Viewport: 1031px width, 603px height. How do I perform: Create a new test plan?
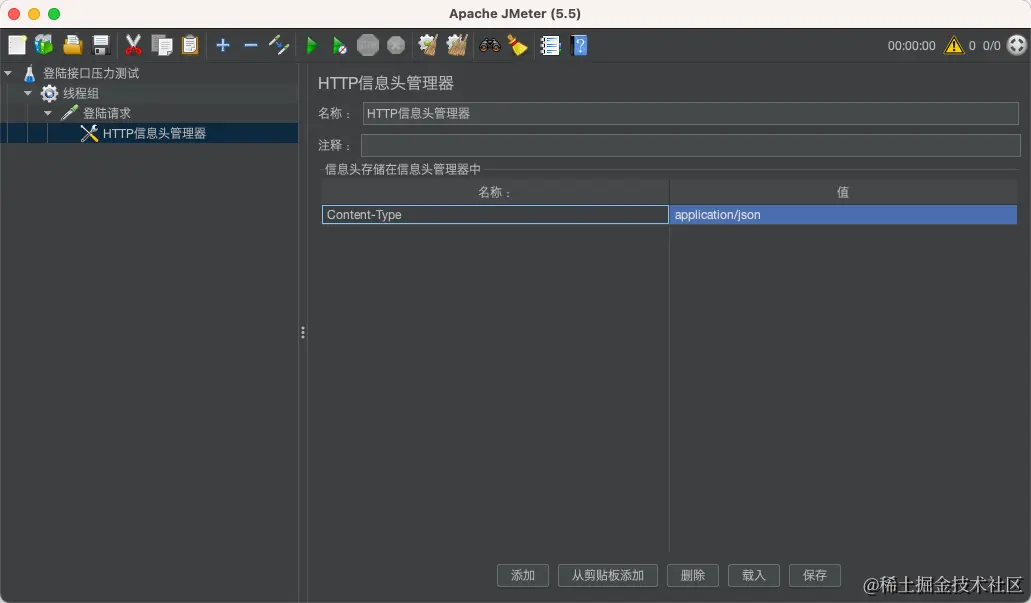[17, 45]
